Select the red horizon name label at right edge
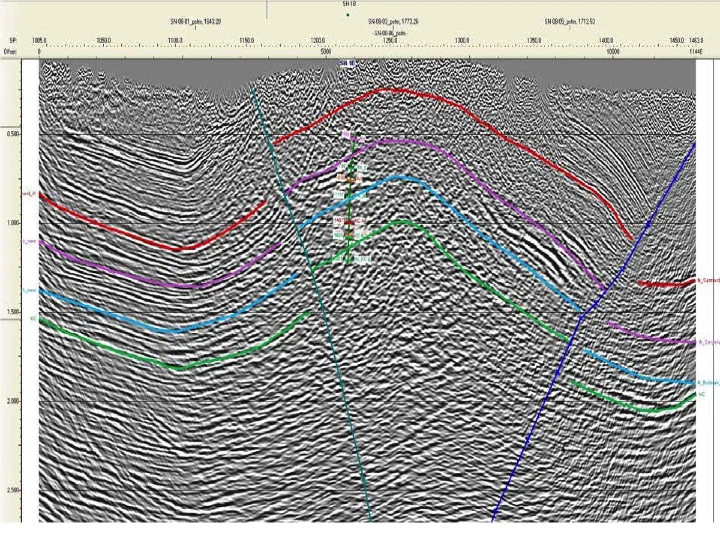Viewport: 720px width, 540px height. click(x=708, y=280)
